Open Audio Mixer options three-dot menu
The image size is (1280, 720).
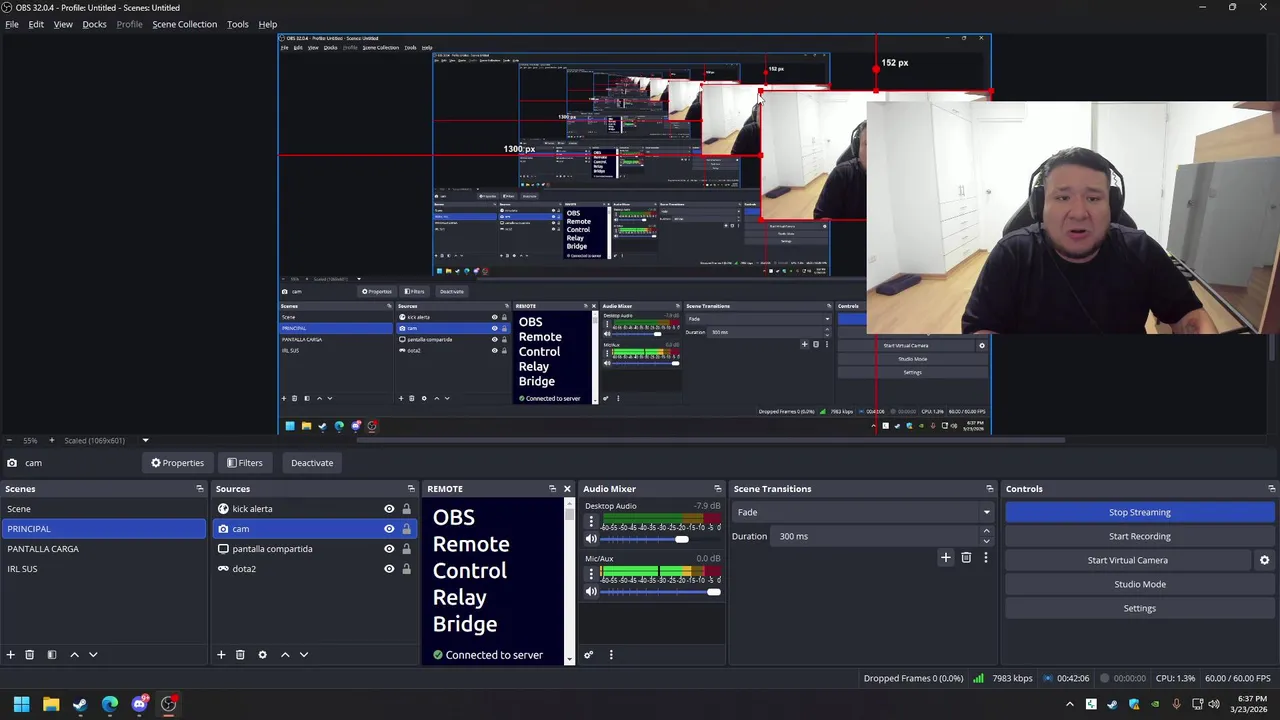(611, 655)
